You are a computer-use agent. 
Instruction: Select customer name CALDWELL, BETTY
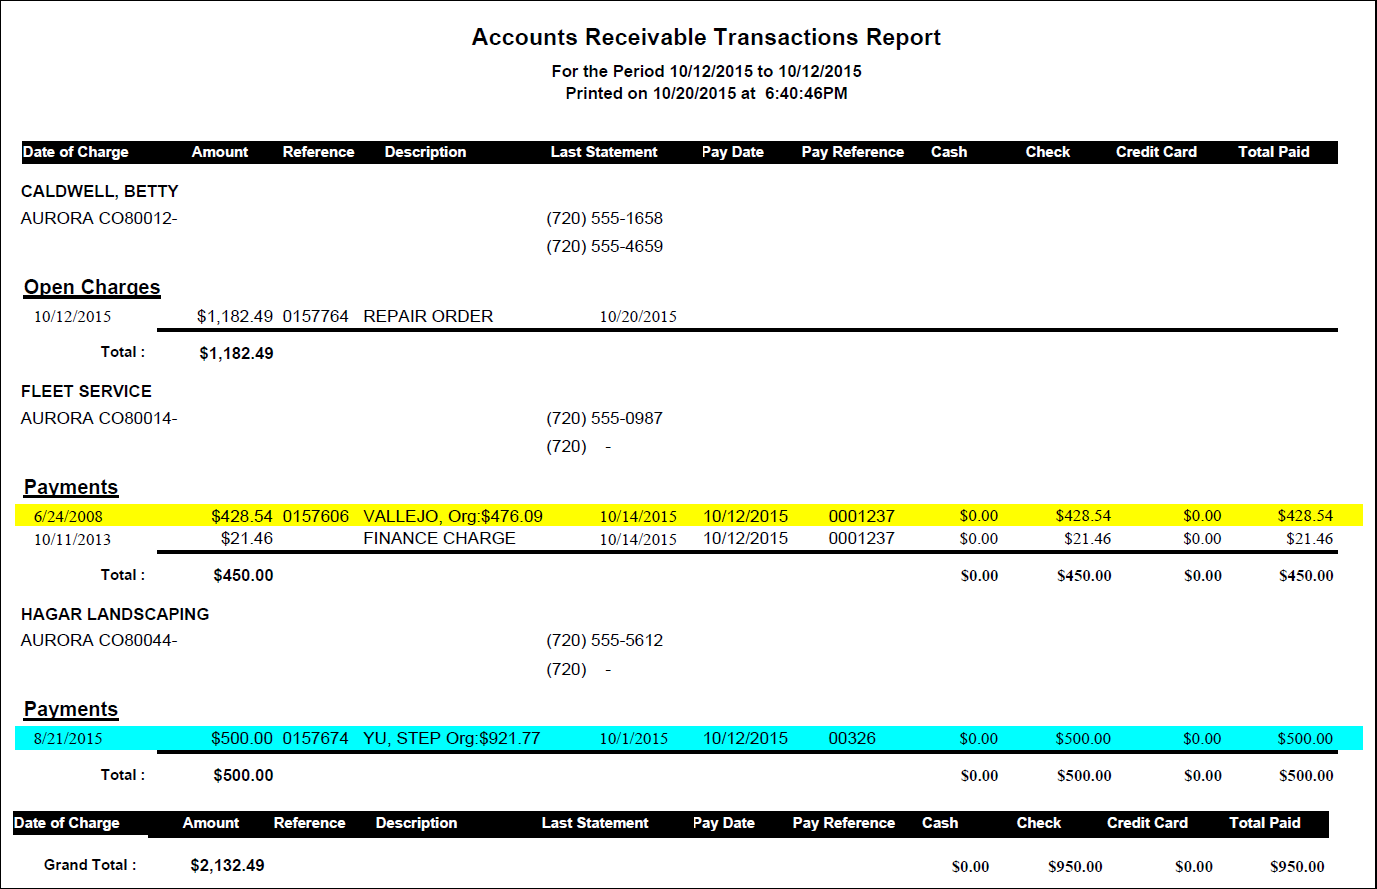coord(100,191)
